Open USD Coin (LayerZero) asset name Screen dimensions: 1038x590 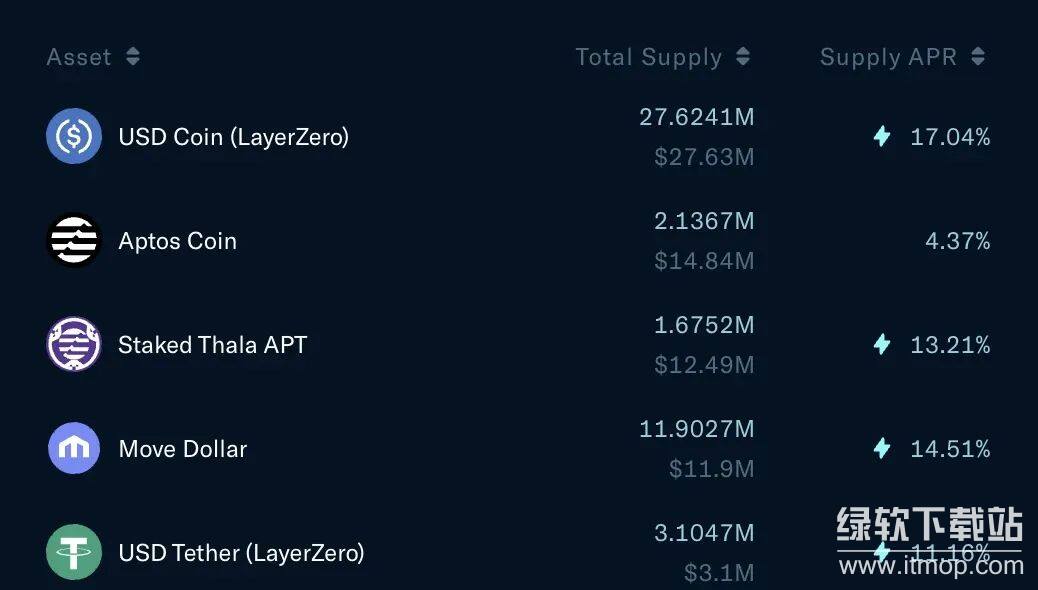point(234,137)
